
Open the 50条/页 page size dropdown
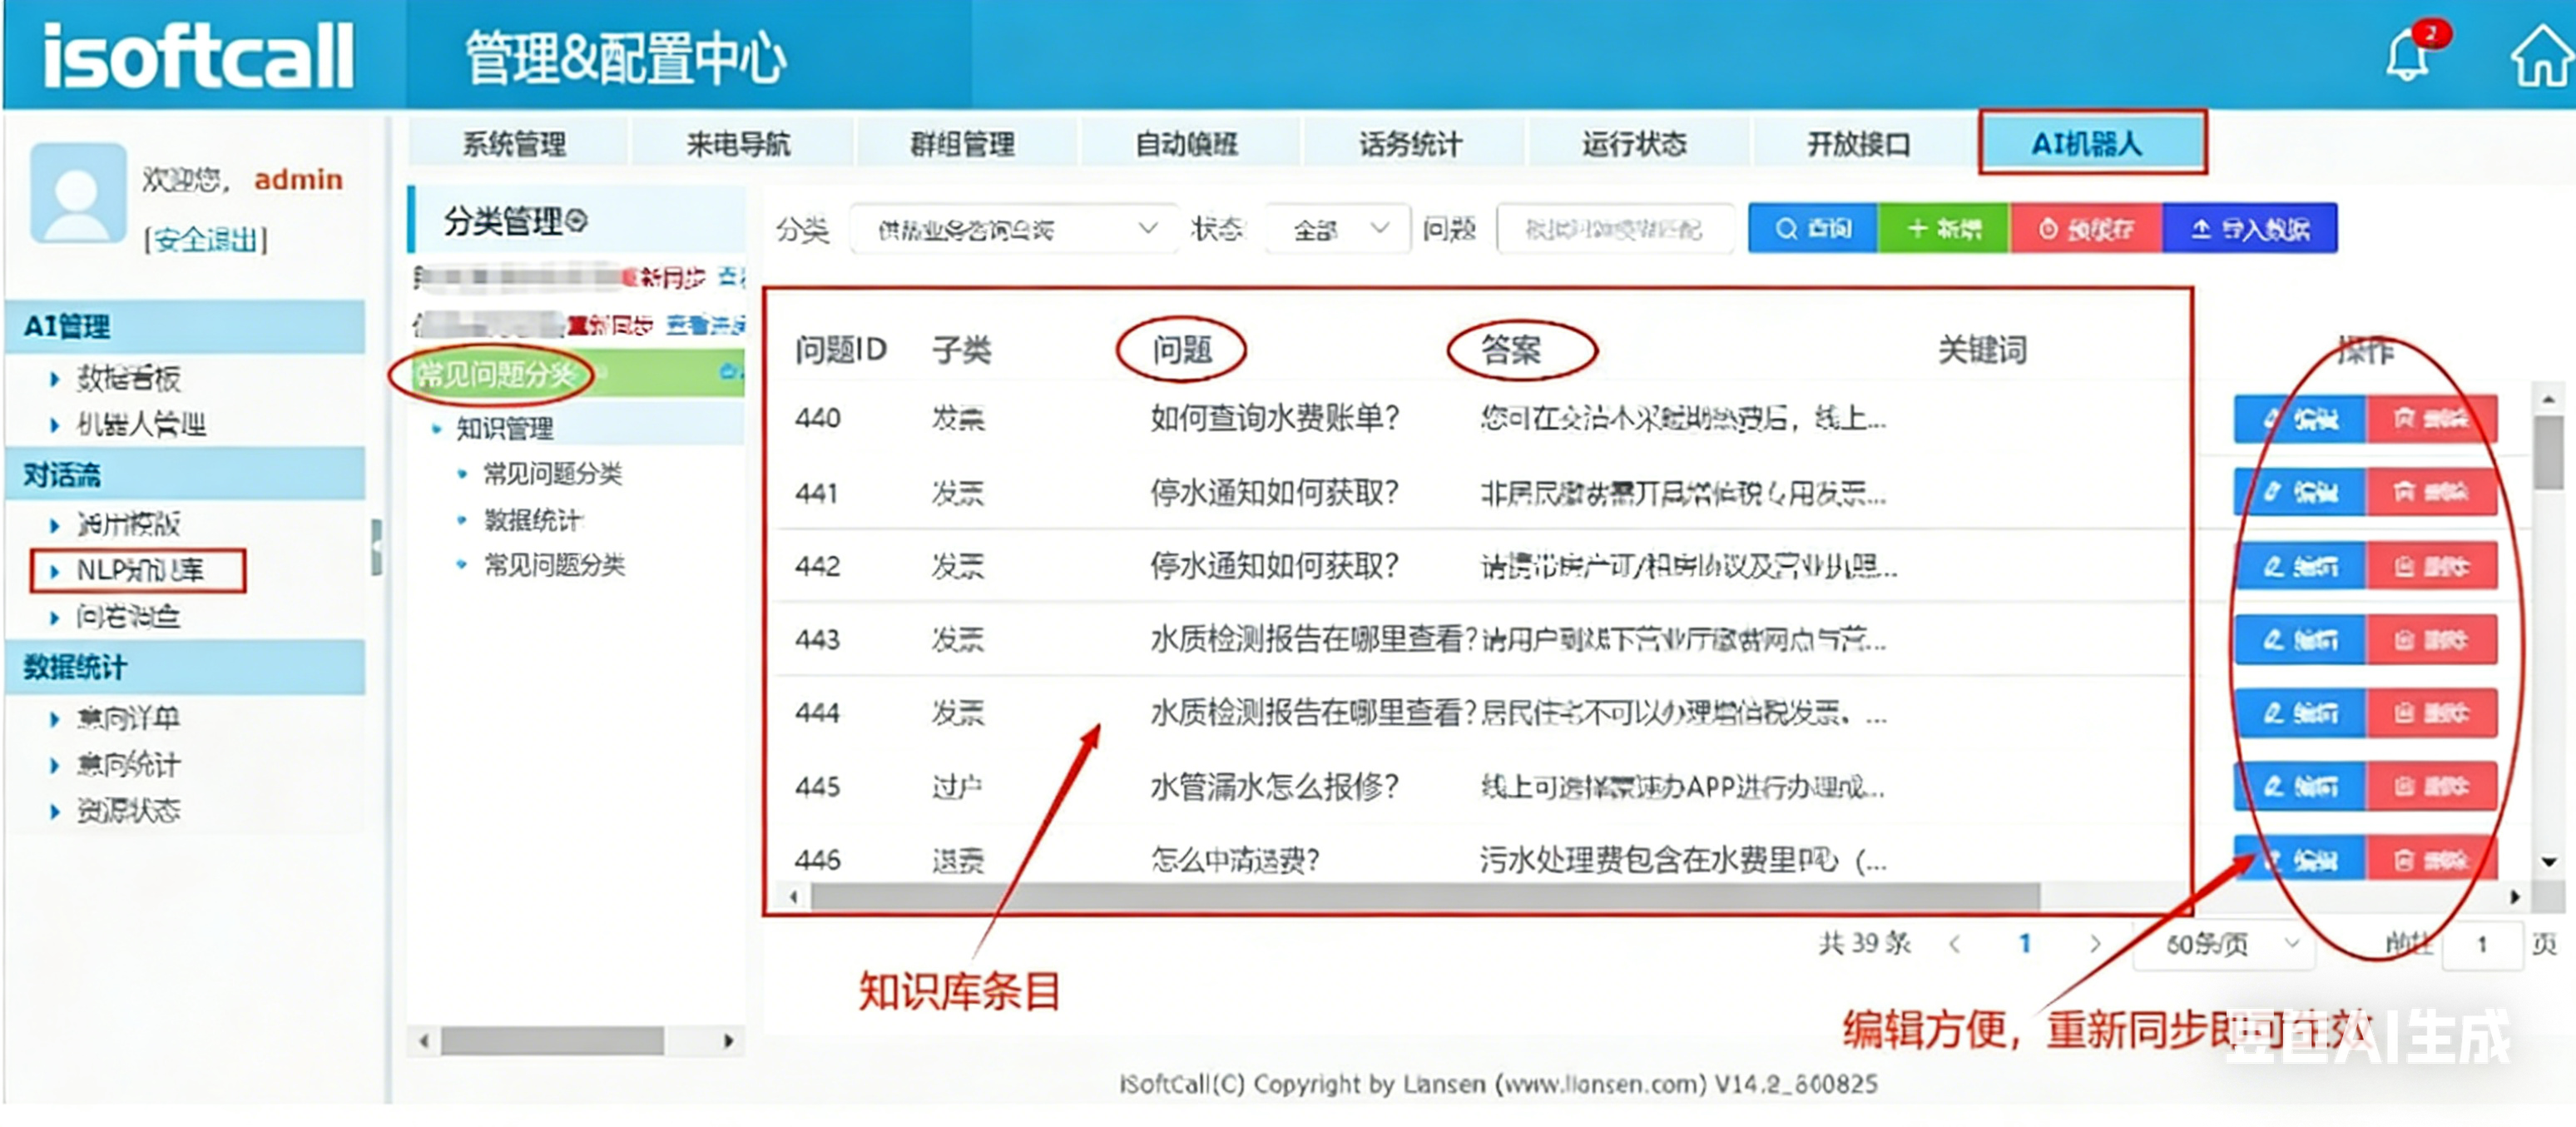coord(2224,944)
